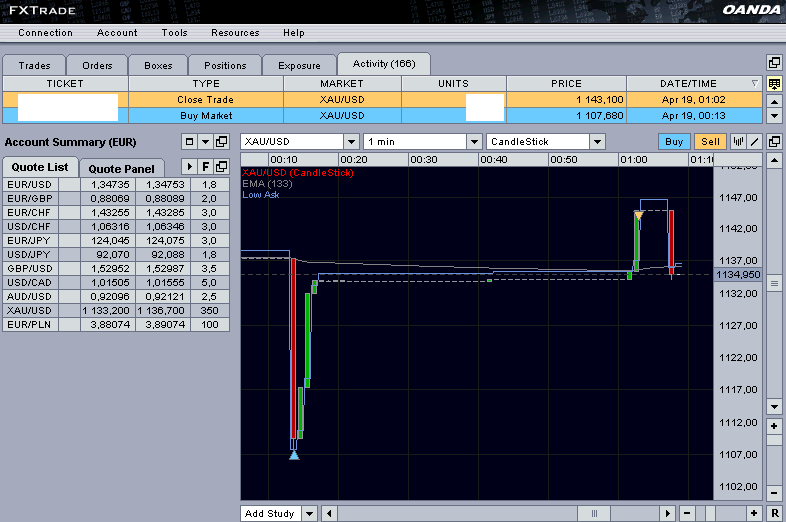Open the Connection menu

pyautogui.click(x=46, y=33)
